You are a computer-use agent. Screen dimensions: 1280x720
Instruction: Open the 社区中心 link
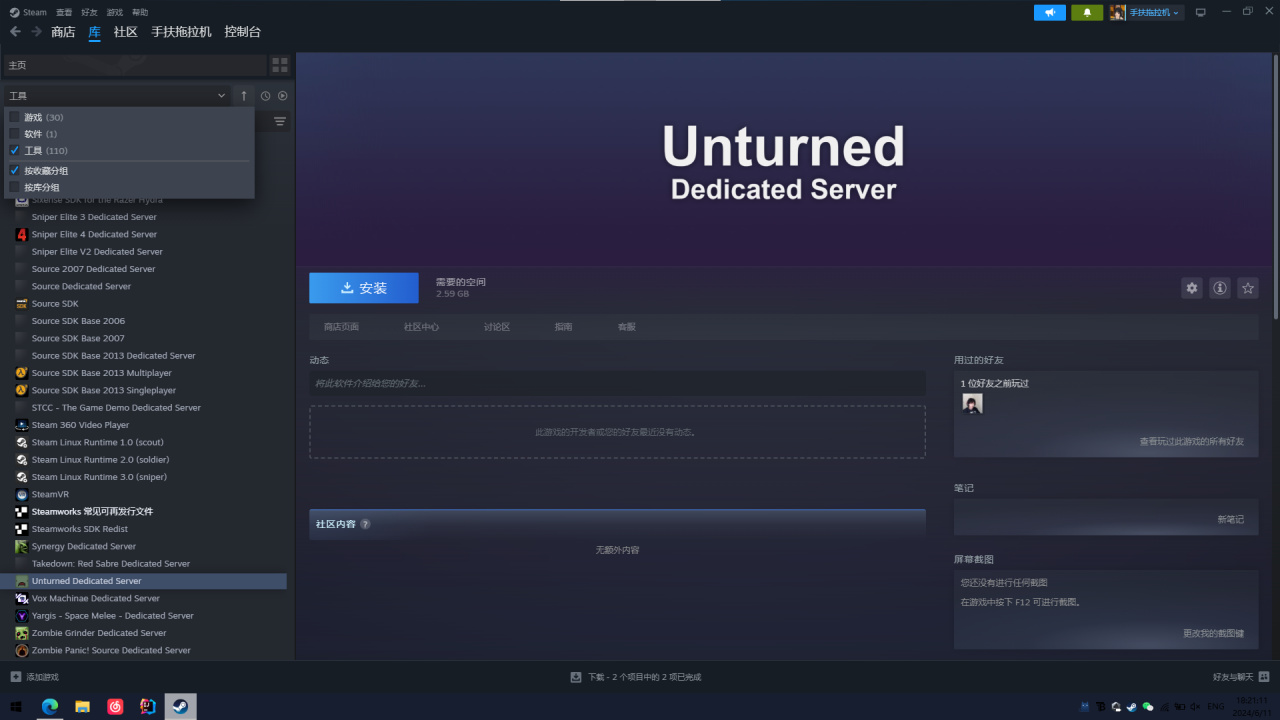pyautogui.click(x=421, y=327)
